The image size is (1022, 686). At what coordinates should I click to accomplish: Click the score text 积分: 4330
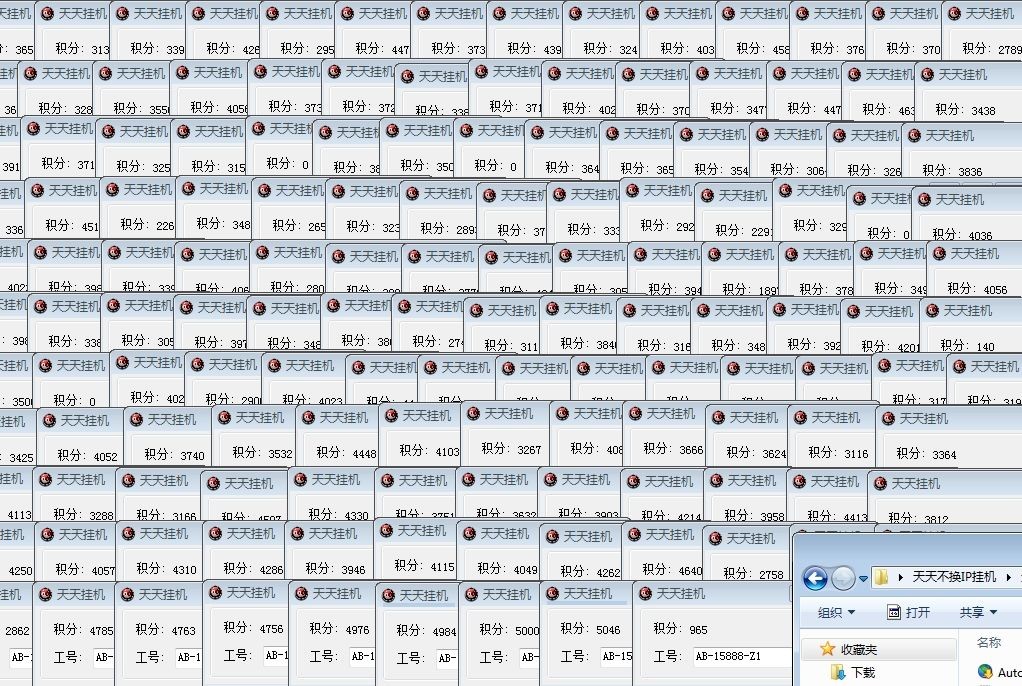pos(338,514)
